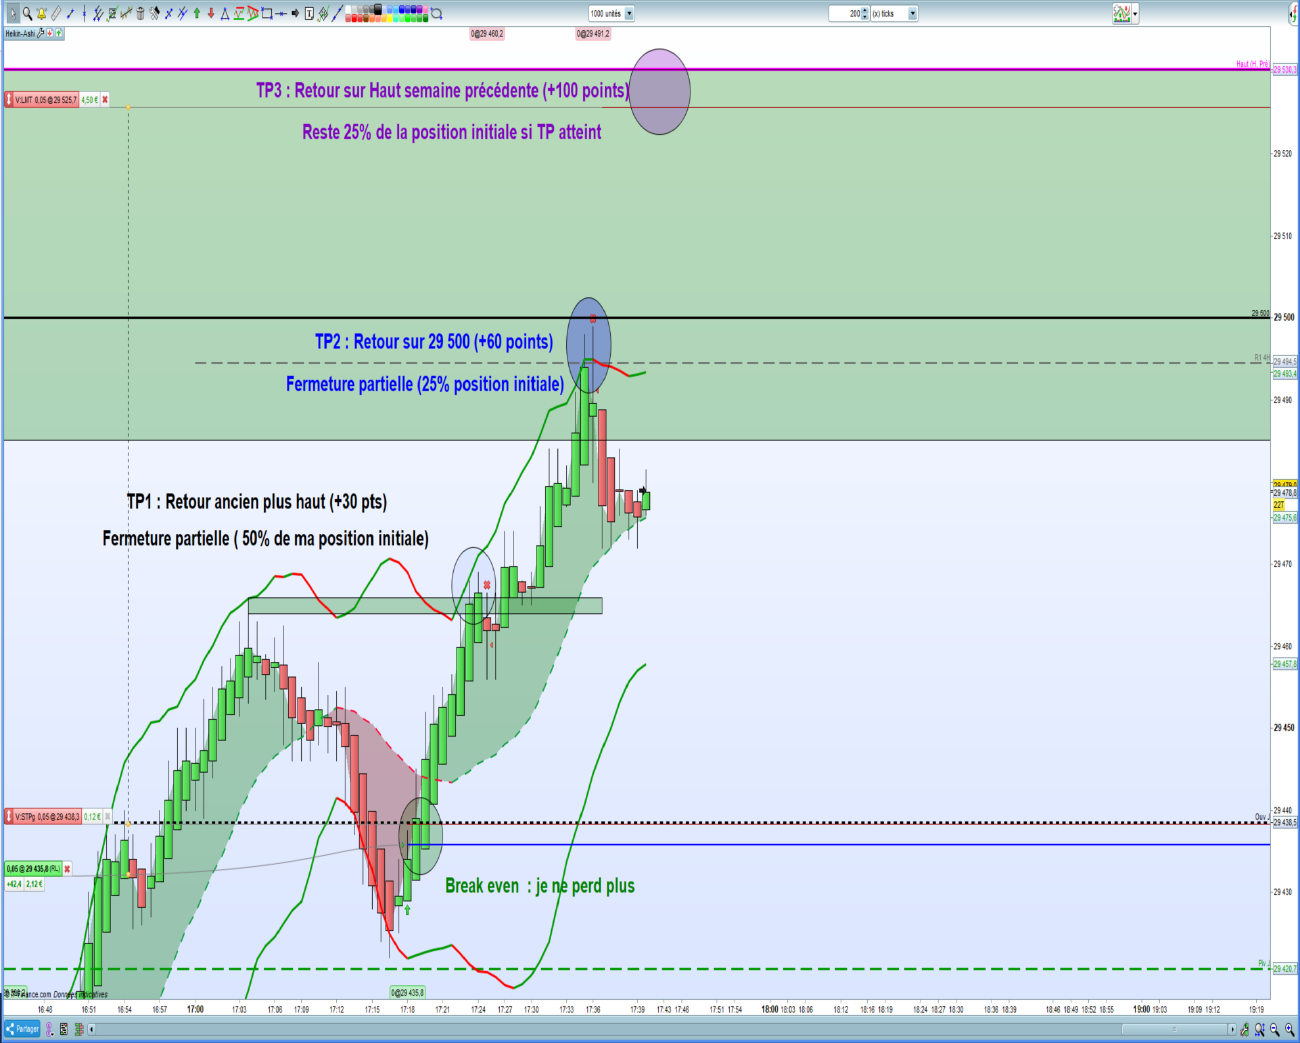Viewport: 1300px width, 1043px height.
Task: Click the 0@29 491,2 trade marker
Action: [x=593, y=34]
